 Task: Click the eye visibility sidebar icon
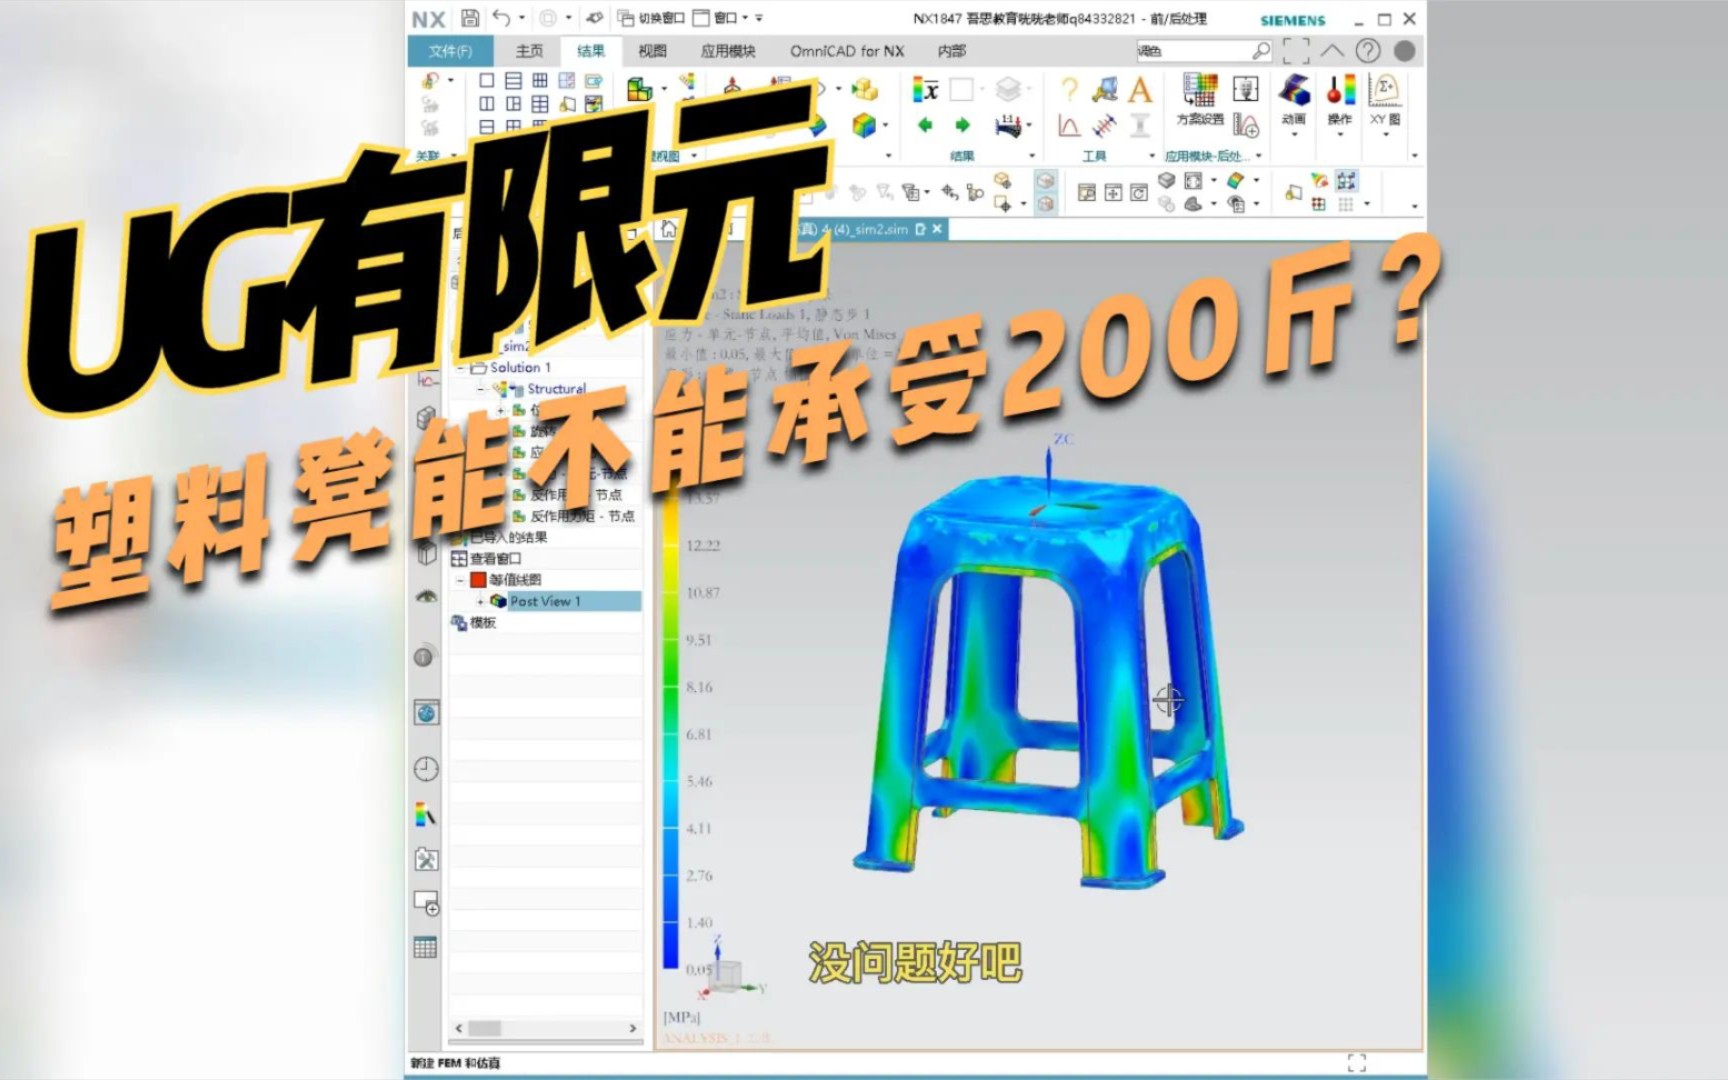pos(426,597)
